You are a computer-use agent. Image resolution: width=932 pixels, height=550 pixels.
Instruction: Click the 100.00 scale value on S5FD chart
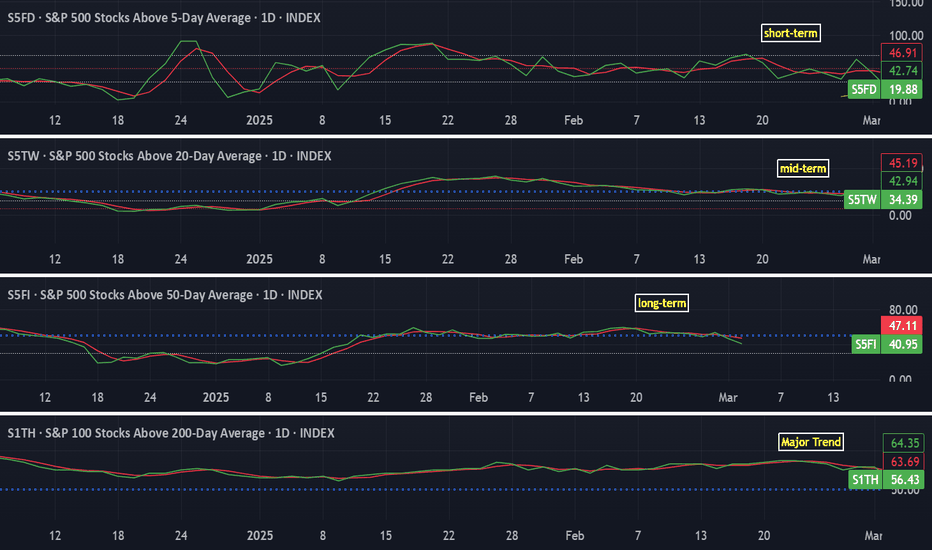(x=906, y=36)
